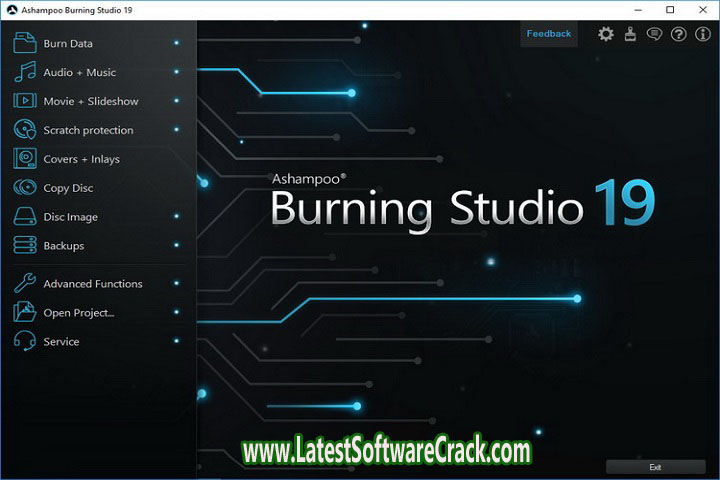The height and width of the screenshot is (480, 720).
Task: Click the Advanced Functions wrench icon
Action: click(25, 283)
